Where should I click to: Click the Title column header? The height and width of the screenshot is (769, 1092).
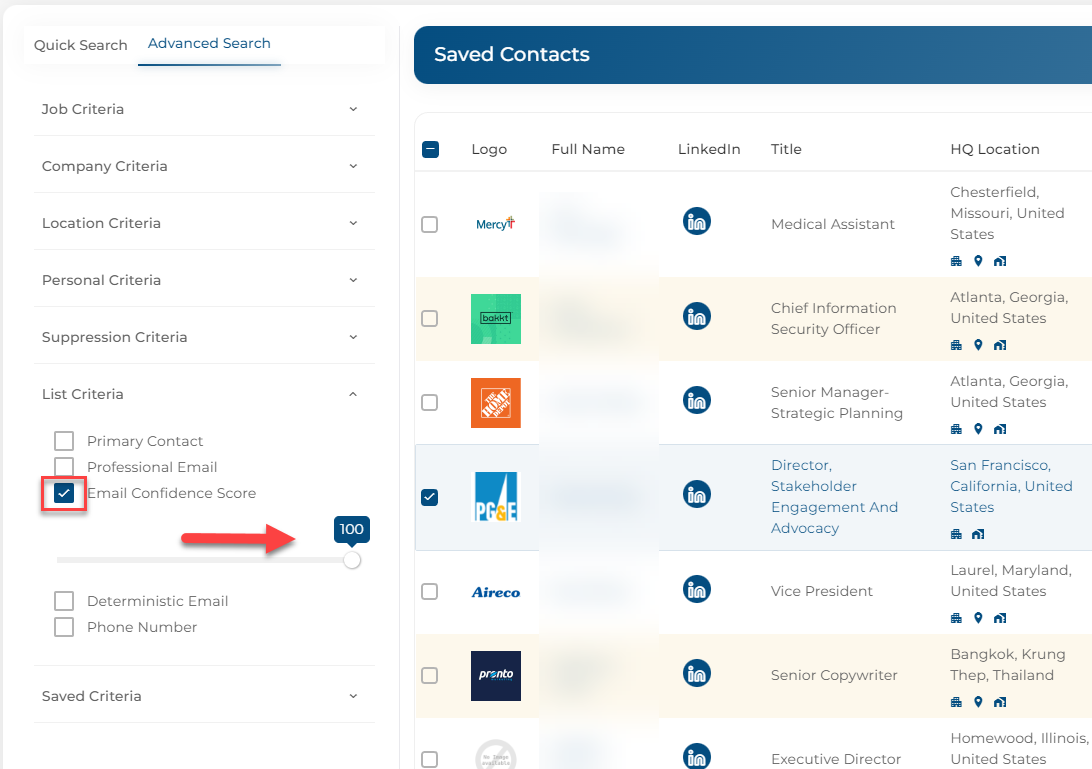pyautogui.click(x=786, y=149)
